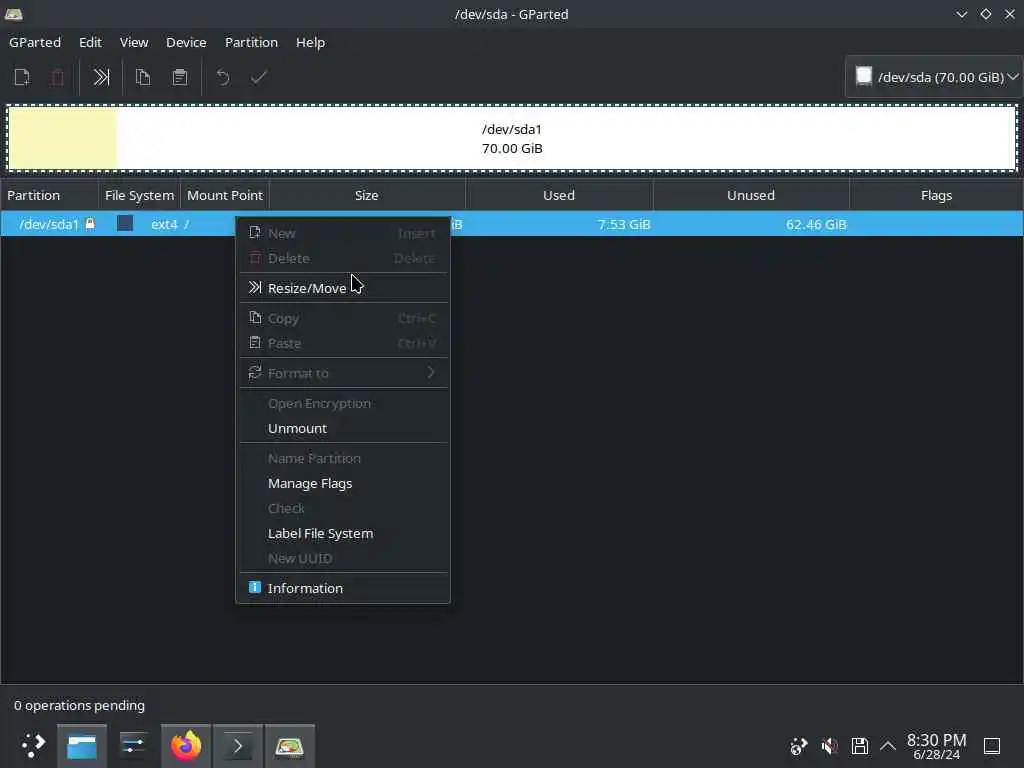Viewport: 1024px width, 768px height.
Task: Choose Unmount from the context menu
Action: (x=343, y=428)
